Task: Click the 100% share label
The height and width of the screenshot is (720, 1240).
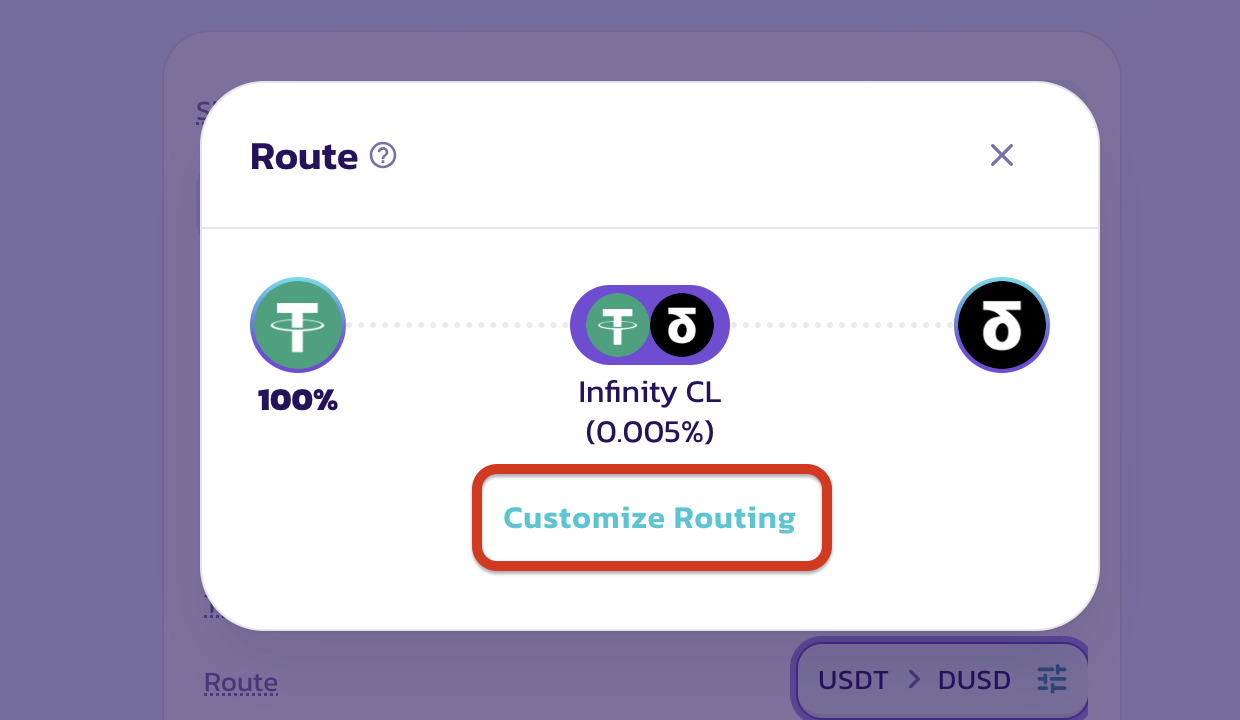Action: tap(298, 401)
